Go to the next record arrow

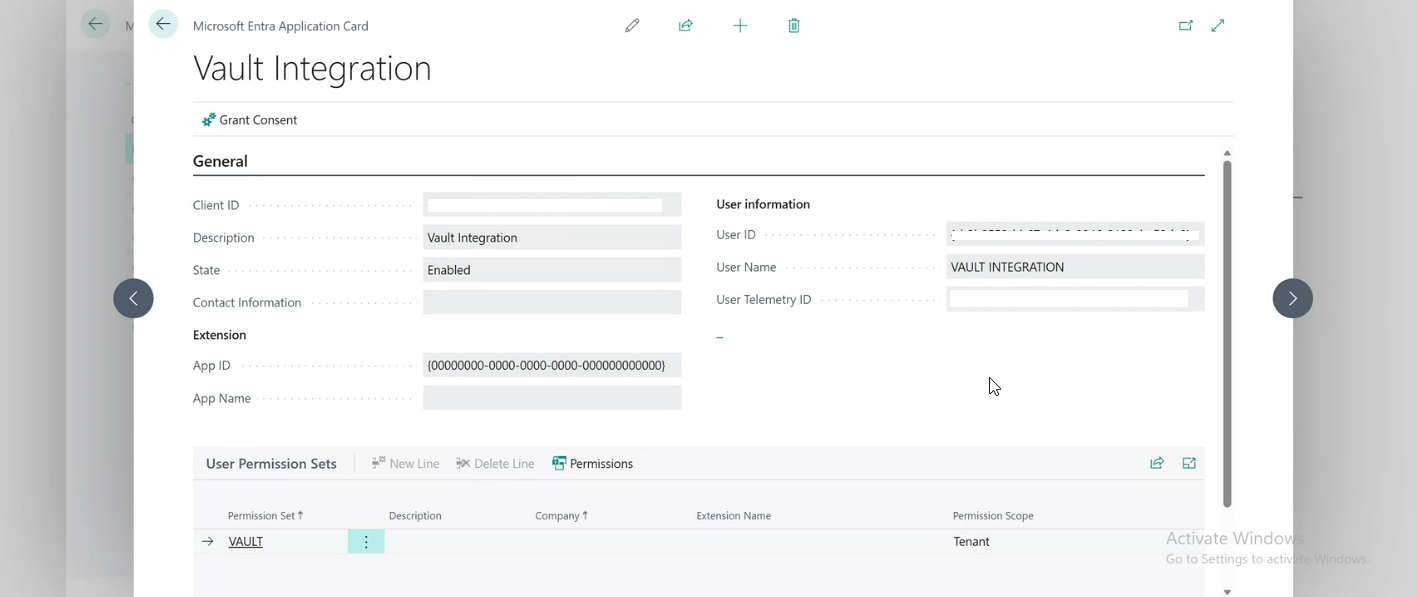[1292, 298]
